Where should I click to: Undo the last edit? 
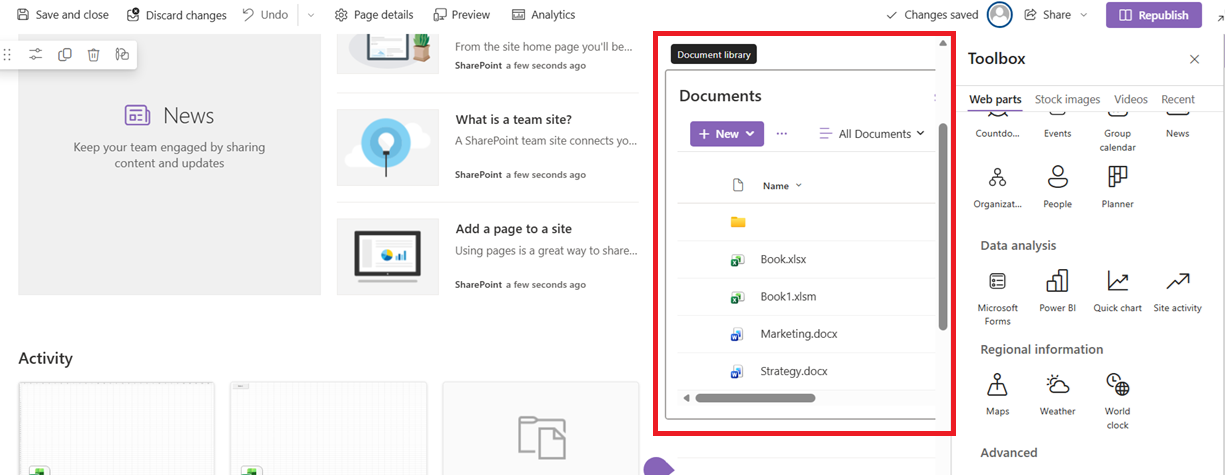(265, 15)
